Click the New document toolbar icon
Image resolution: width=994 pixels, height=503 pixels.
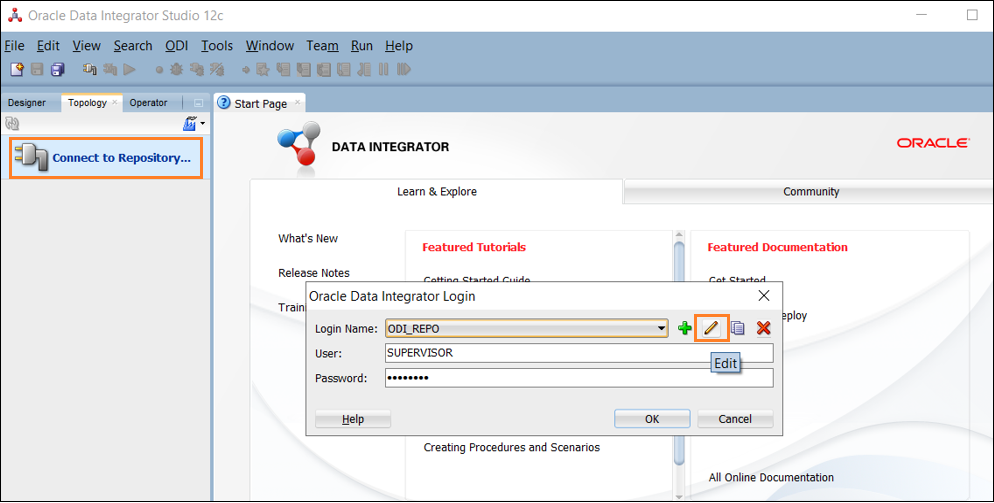point(17,69)
